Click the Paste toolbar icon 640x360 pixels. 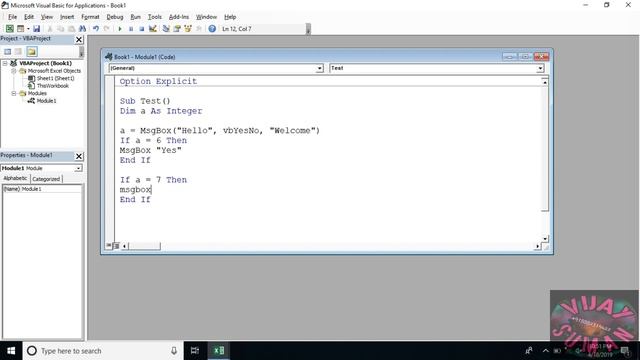pos(71,29)
